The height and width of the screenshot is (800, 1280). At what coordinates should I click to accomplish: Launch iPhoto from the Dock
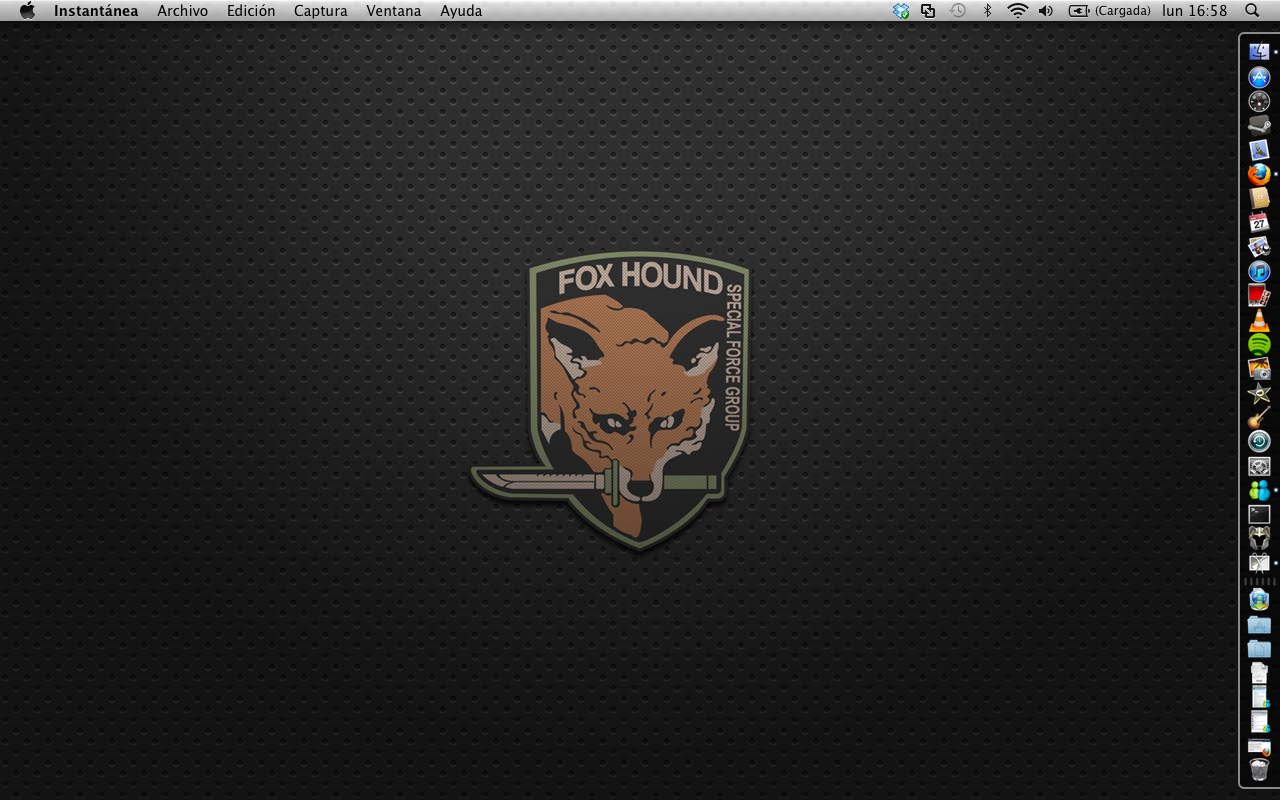click(1259, 368)
